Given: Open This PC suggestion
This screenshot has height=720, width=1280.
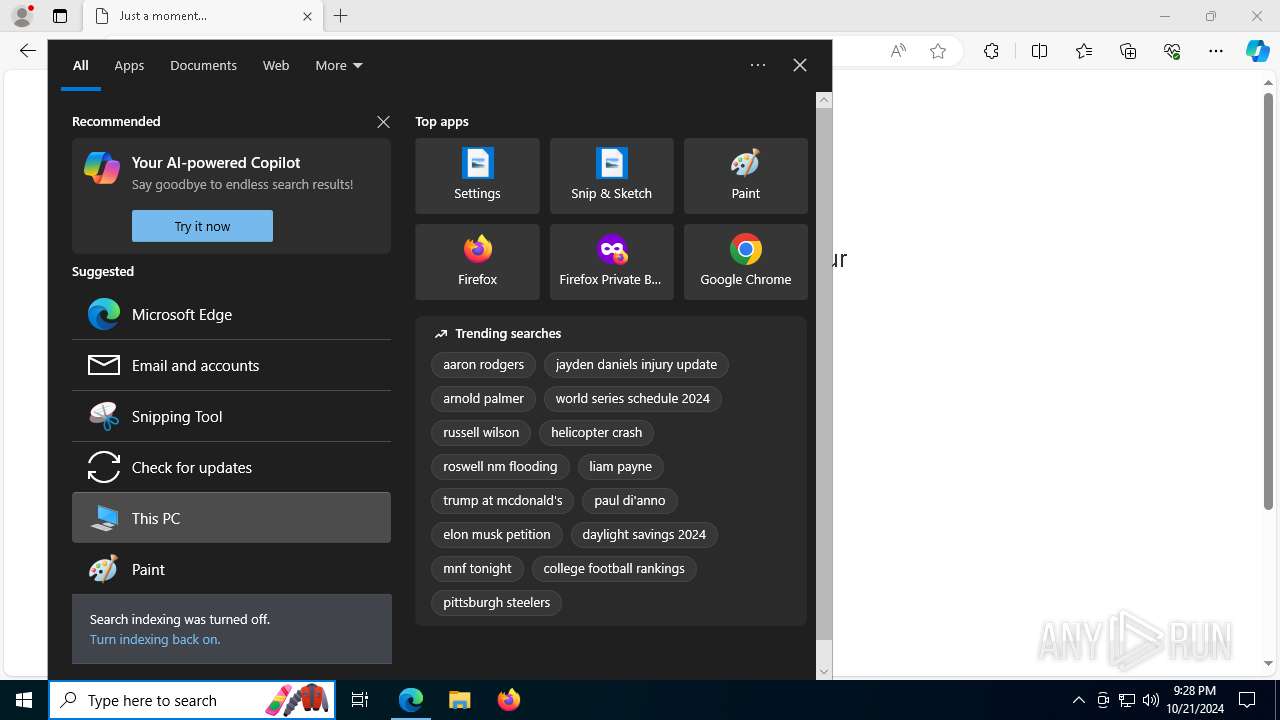Looking at the screenshot, I should click(x=231, y=518).
